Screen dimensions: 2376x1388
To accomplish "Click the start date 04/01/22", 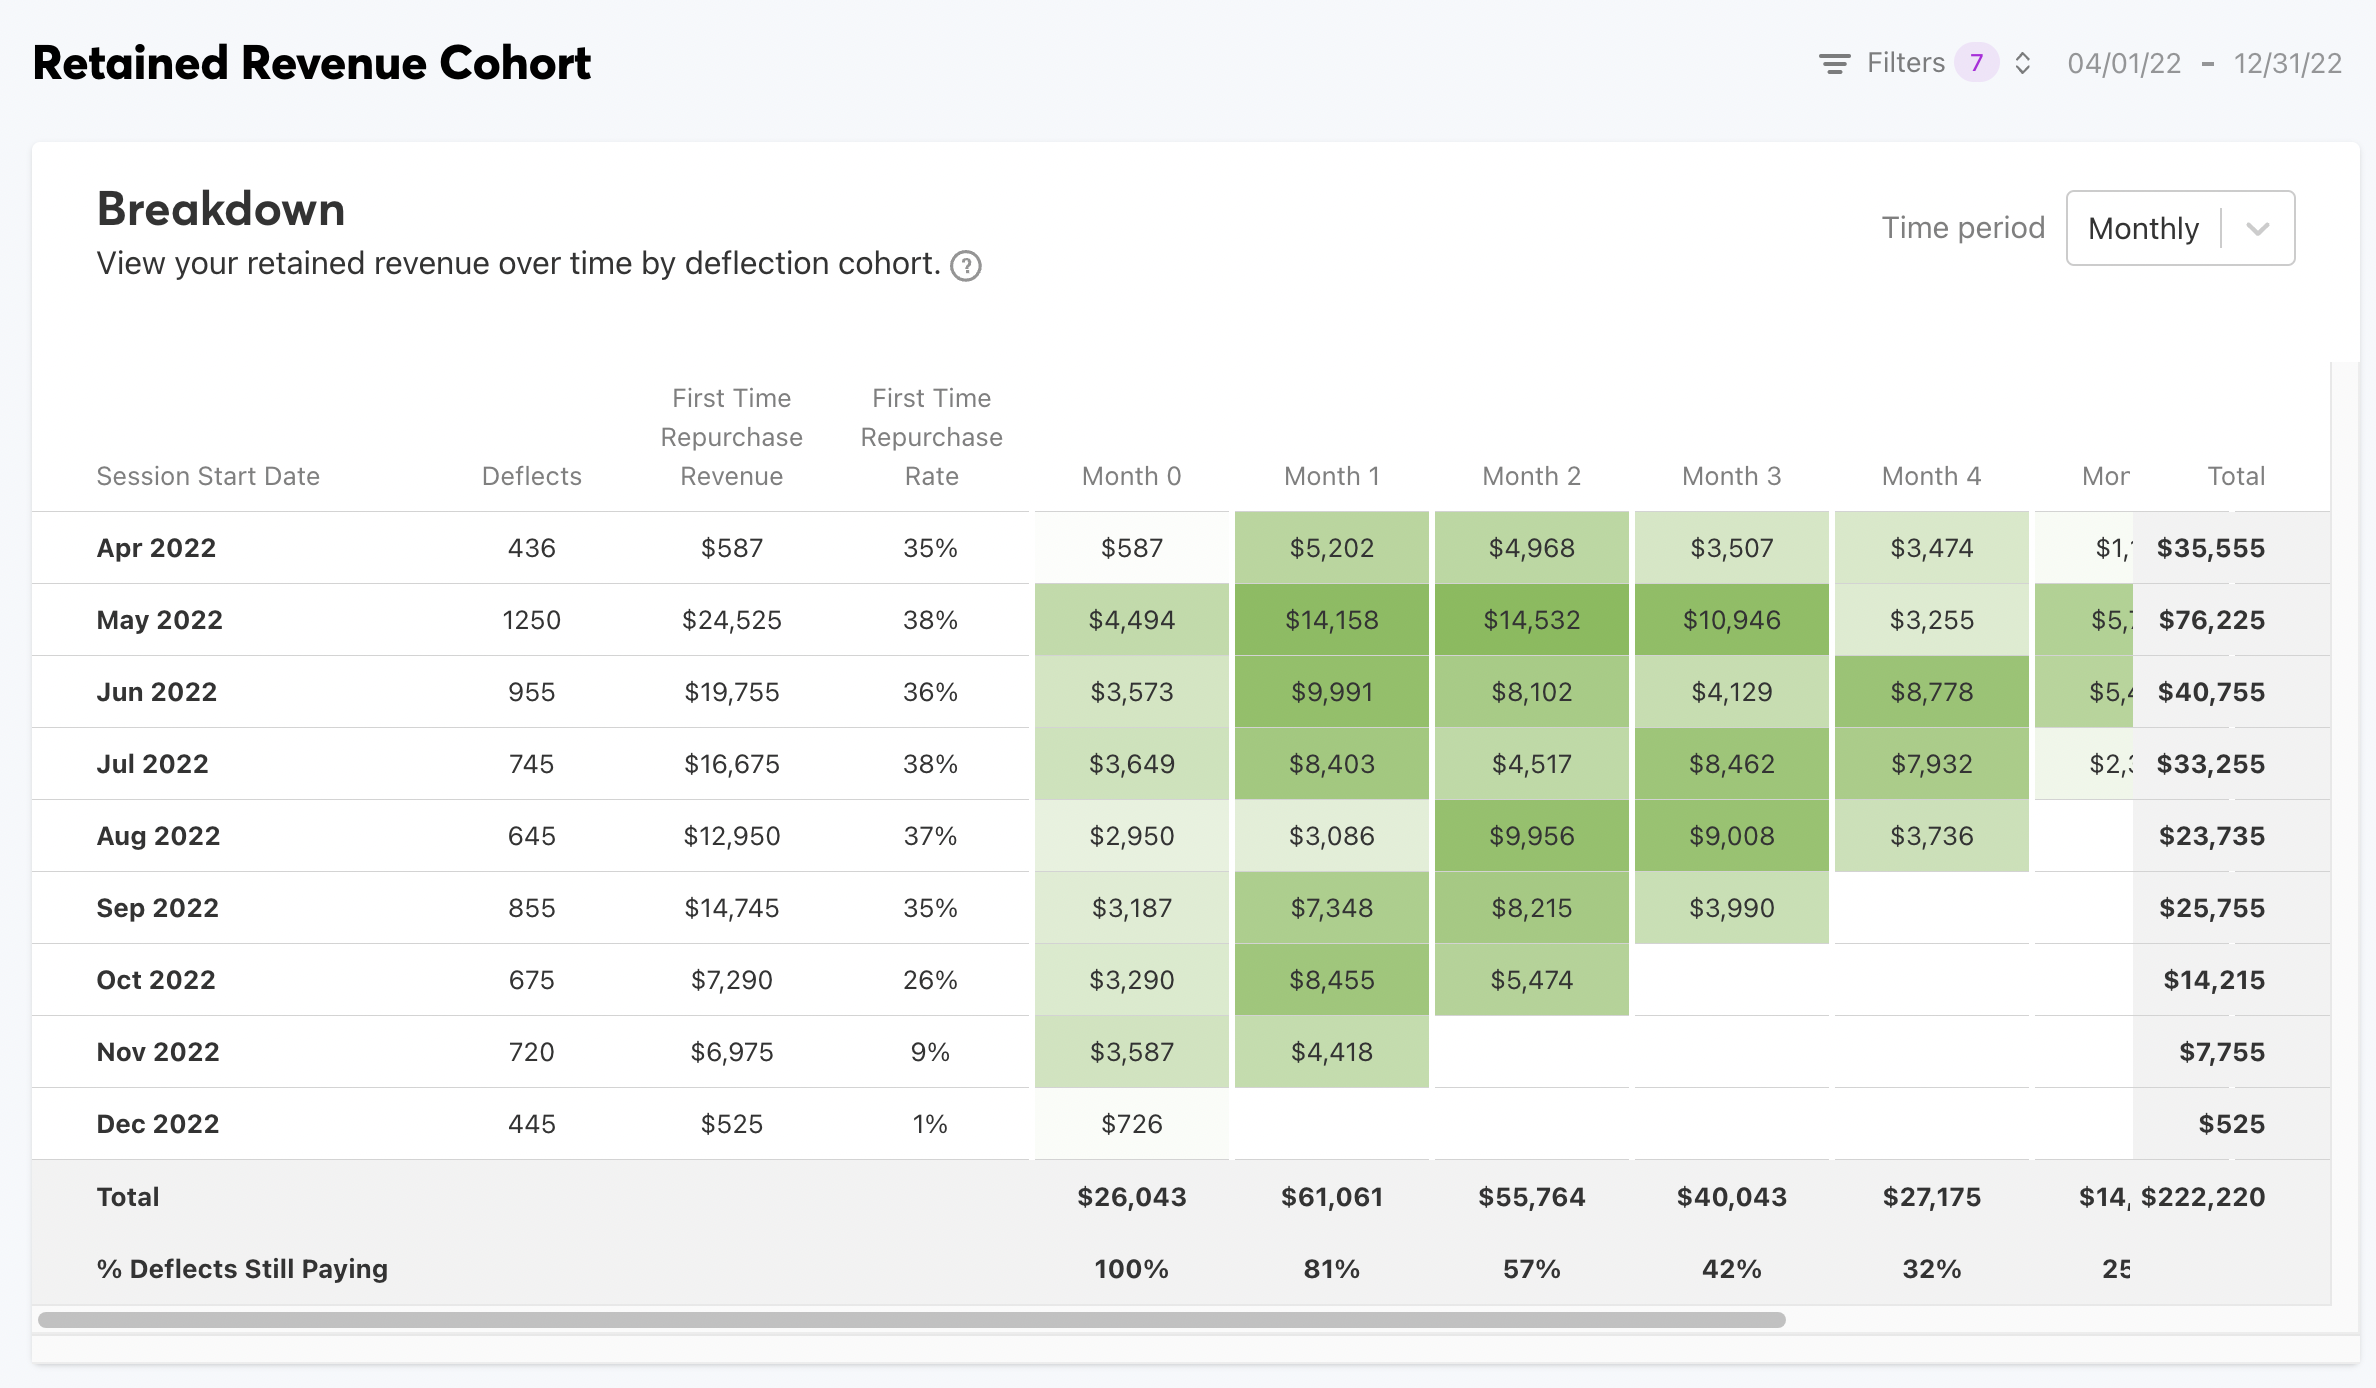I will coord(2124,64).
